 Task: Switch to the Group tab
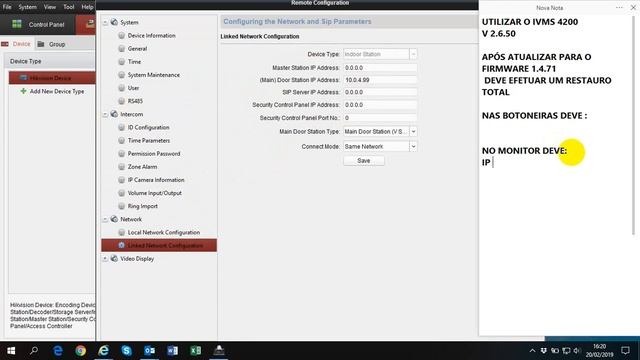pos(51,44)
